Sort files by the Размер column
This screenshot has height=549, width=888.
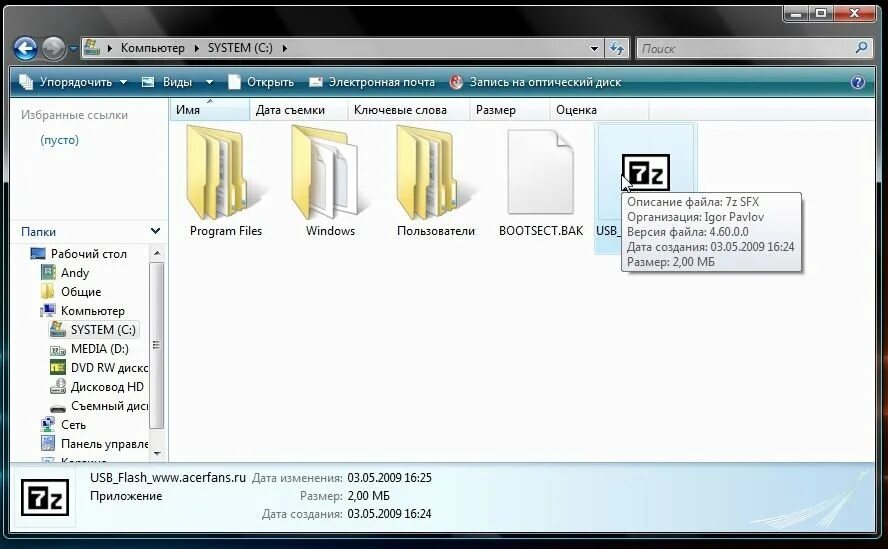510,110
